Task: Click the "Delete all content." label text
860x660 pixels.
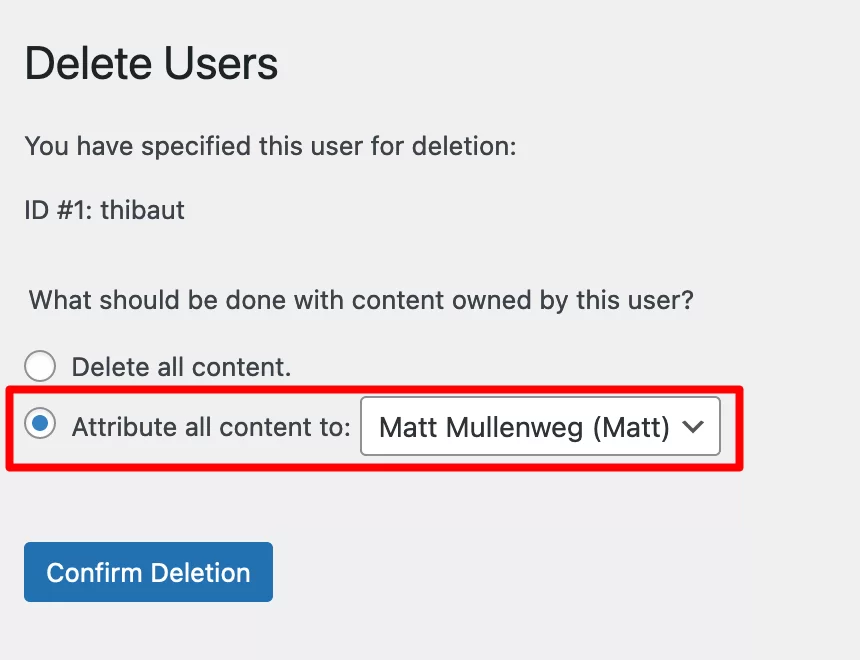Action: [x=182, y=367]
